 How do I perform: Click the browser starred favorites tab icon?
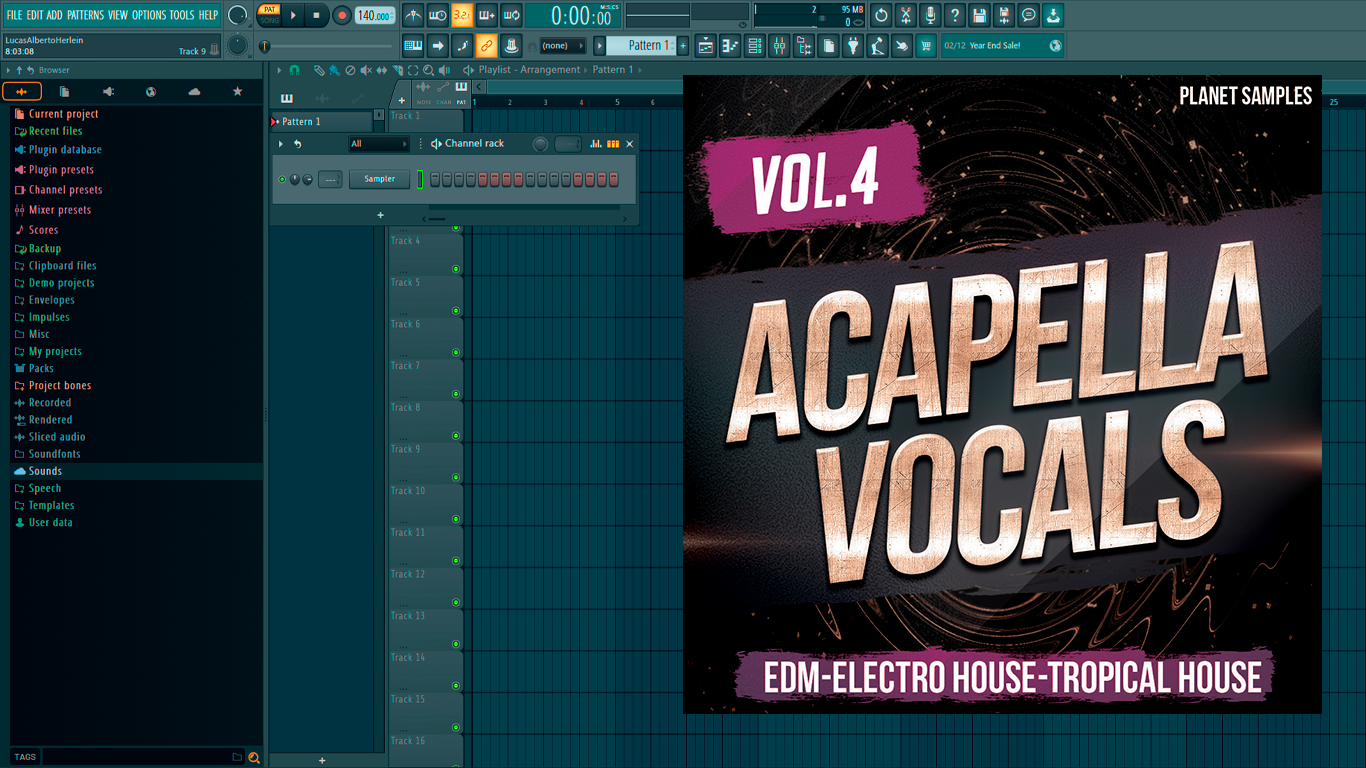tap(237, 91)
